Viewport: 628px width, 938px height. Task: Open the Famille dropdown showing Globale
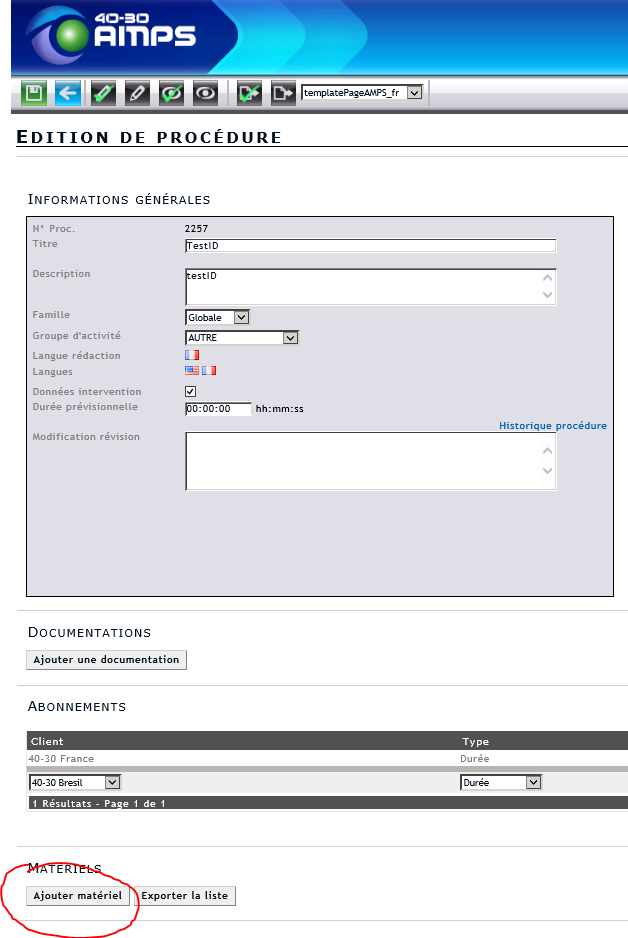[217, 317]
